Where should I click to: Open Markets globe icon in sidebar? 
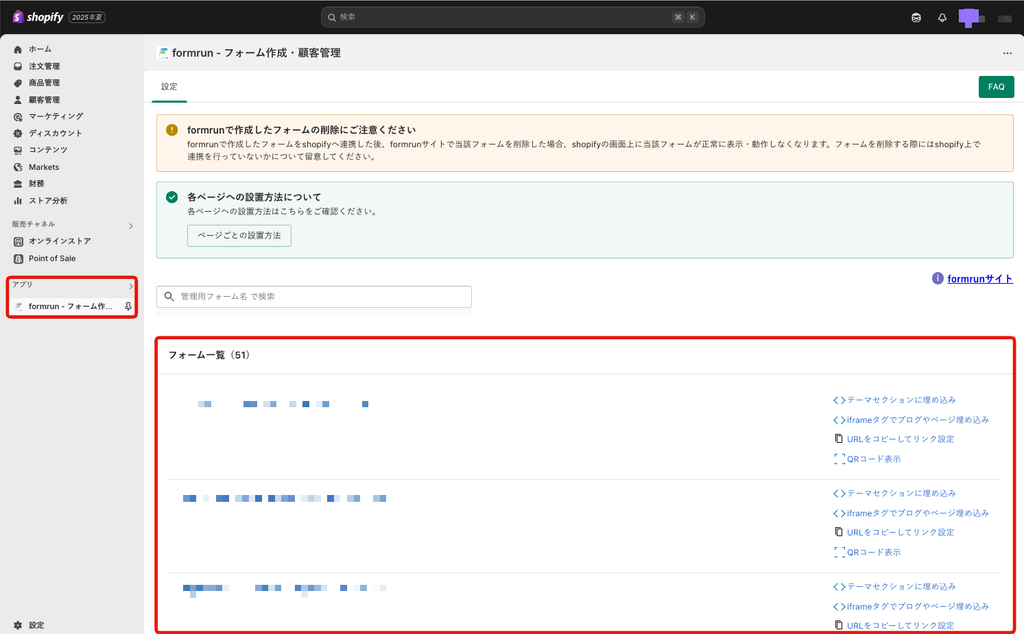18,167
